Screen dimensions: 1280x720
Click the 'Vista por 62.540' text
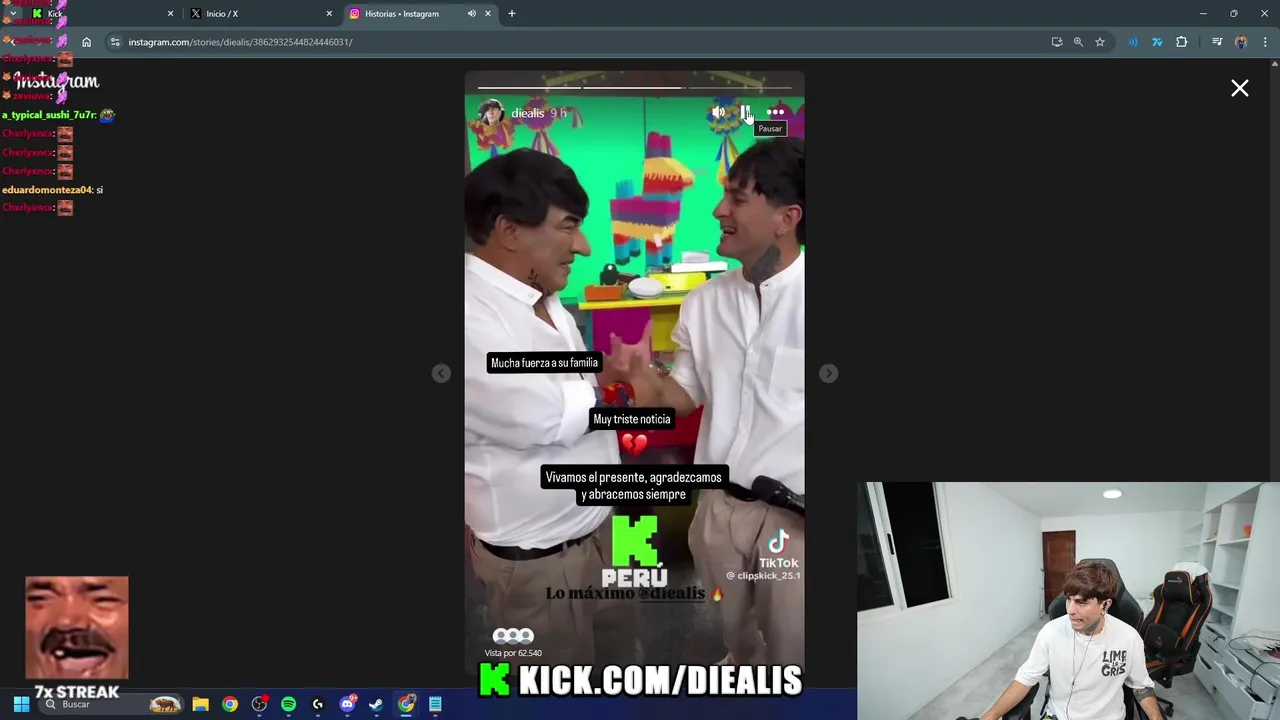click(514, 653)
